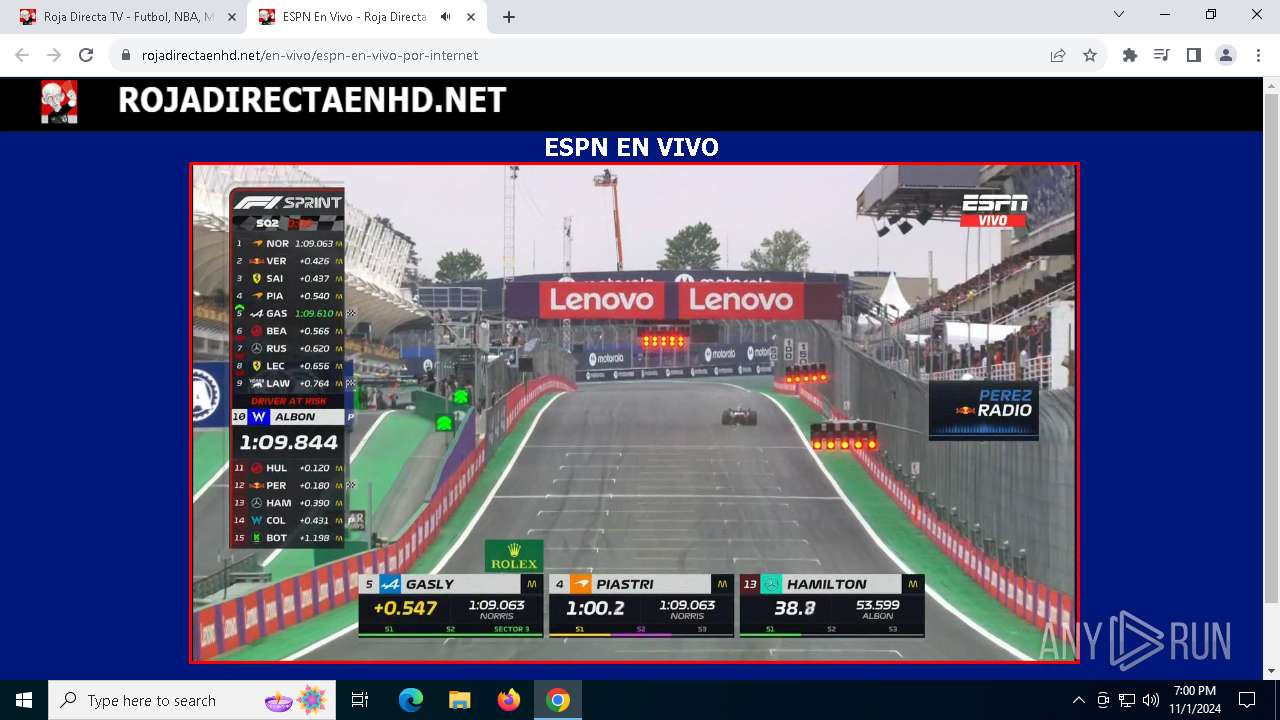The width and height of the screenshot is (1280, 720).
Task: Open a new browser tab
Action: coord(509,17)
